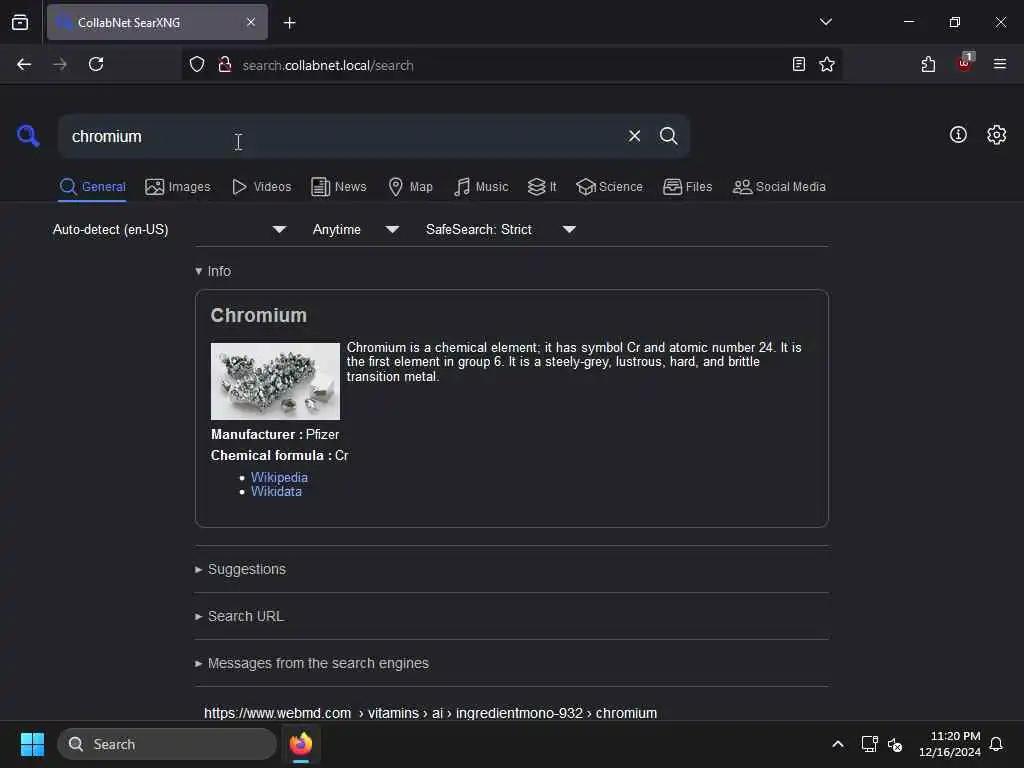Viewport: 1024px width, 768px height.
Task: Expand the Suggestions section
Action: pyautogui.click(x=240, y=569)
